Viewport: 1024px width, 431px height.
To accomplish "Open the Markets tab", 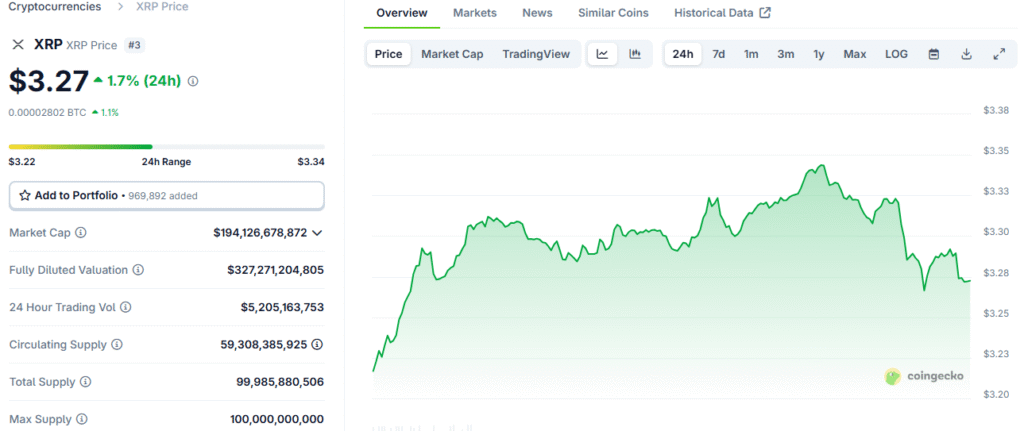I will point(474,13).
